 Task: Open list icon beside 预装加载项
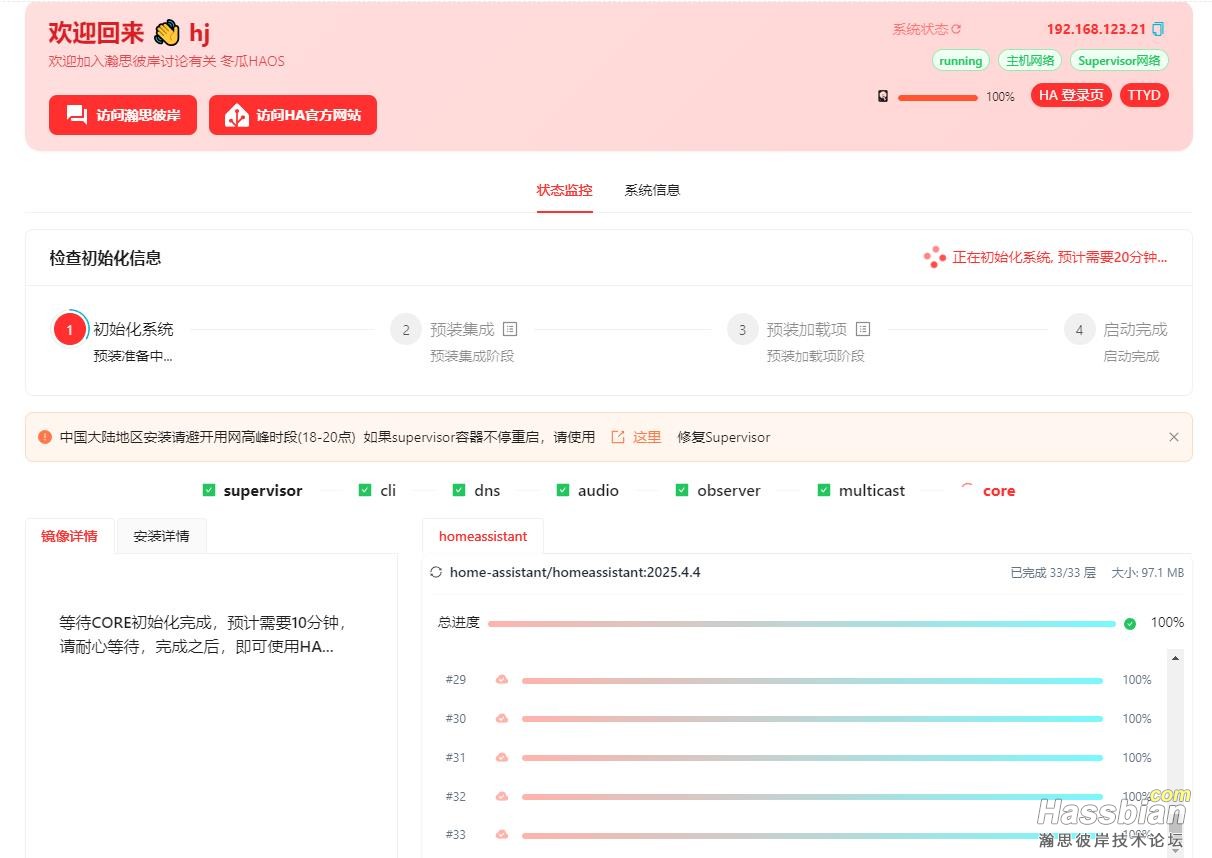coord(863,328)
